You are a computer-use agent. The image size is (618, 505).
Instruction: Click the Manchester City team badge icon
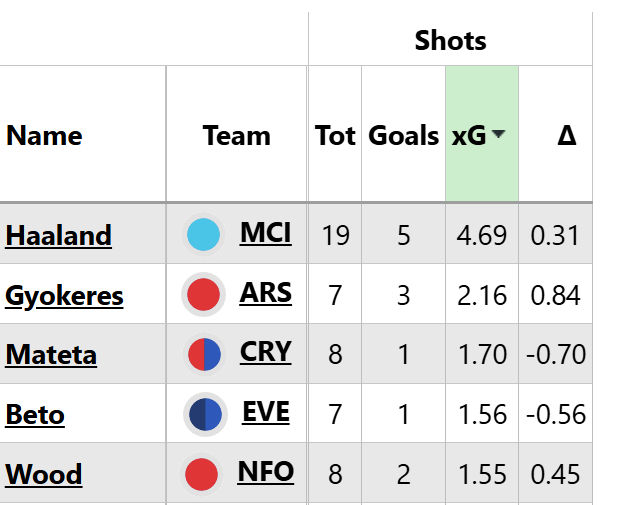tap(203, 235)
